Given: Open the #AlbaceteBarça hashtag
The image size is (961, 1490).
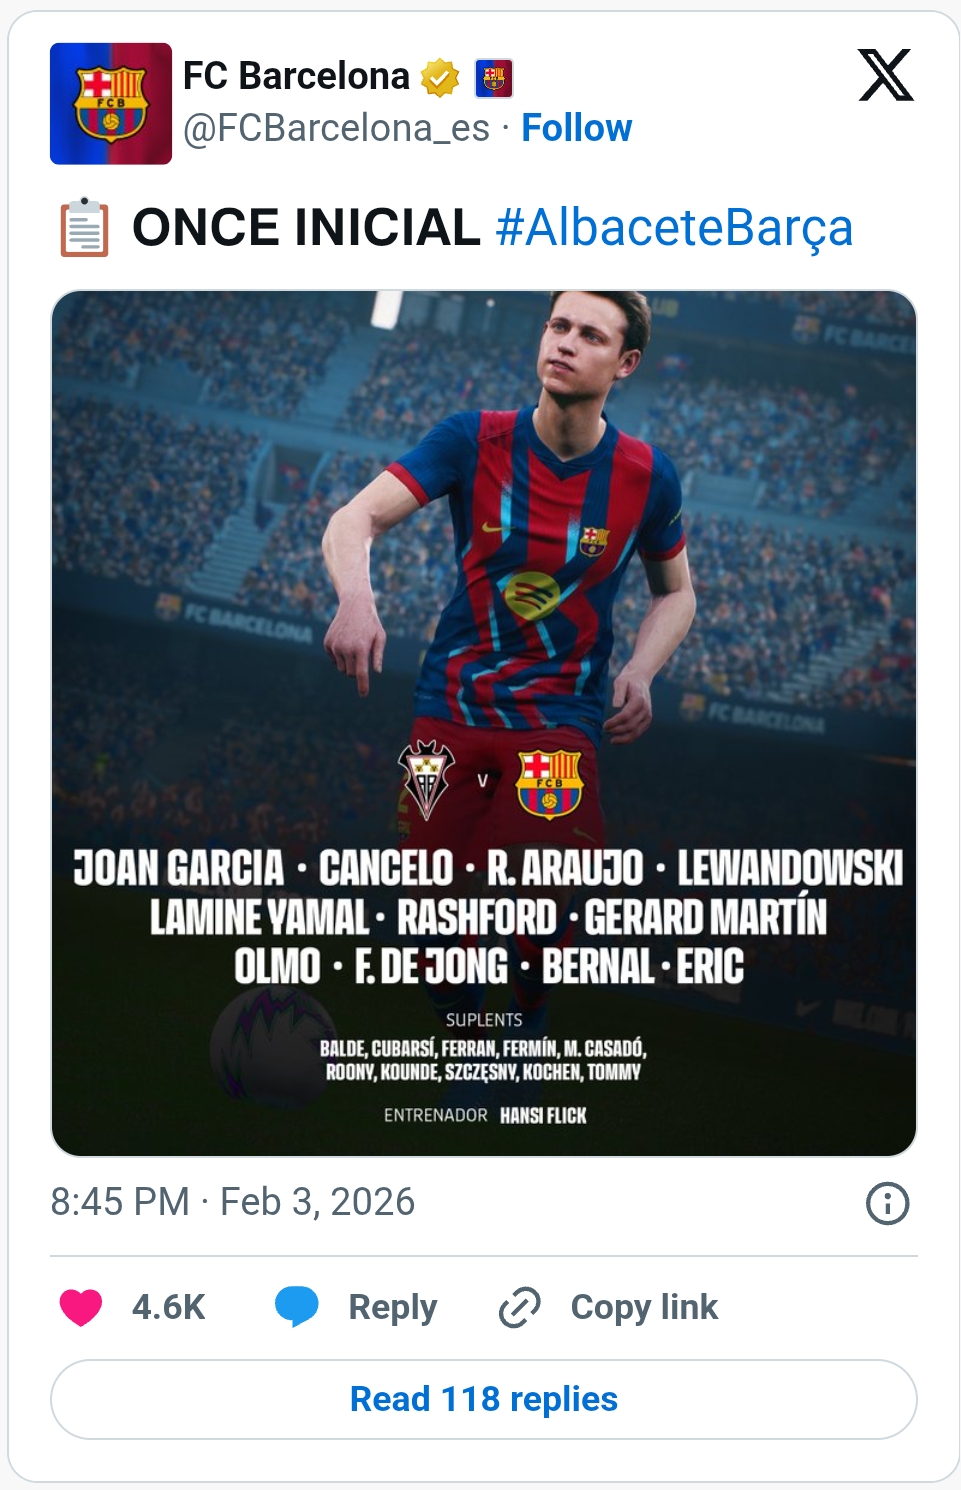Looking at the screenshot, I should [674, 228].
